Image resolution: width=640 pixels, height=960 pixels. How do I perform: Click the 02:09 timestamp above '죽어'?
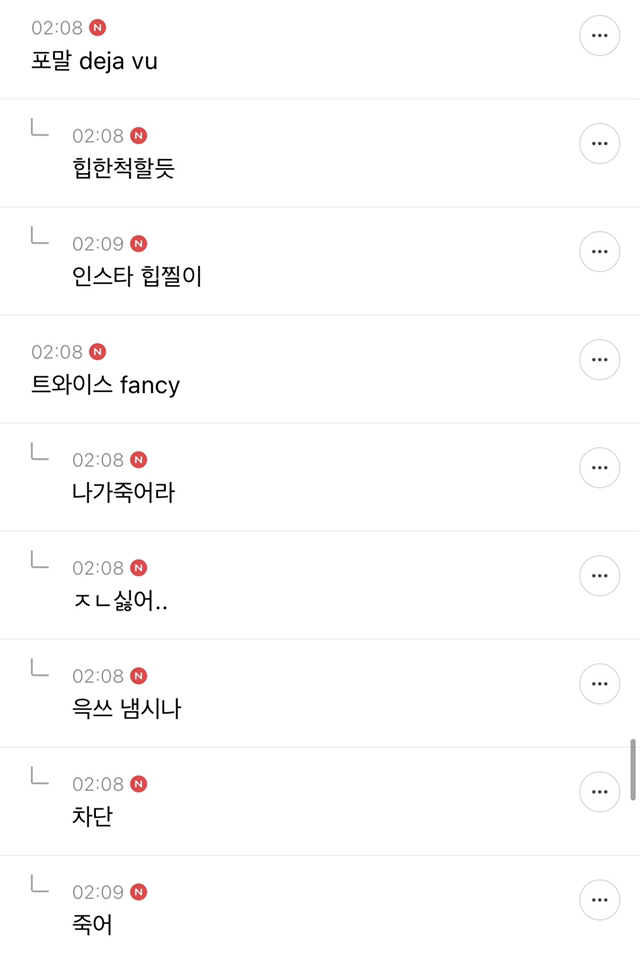[x=98, y=892]
